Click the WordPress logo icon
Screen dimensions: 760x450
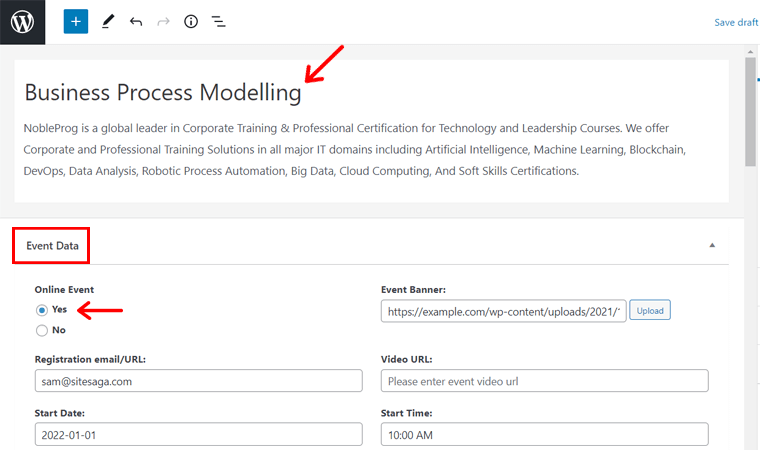23,22
